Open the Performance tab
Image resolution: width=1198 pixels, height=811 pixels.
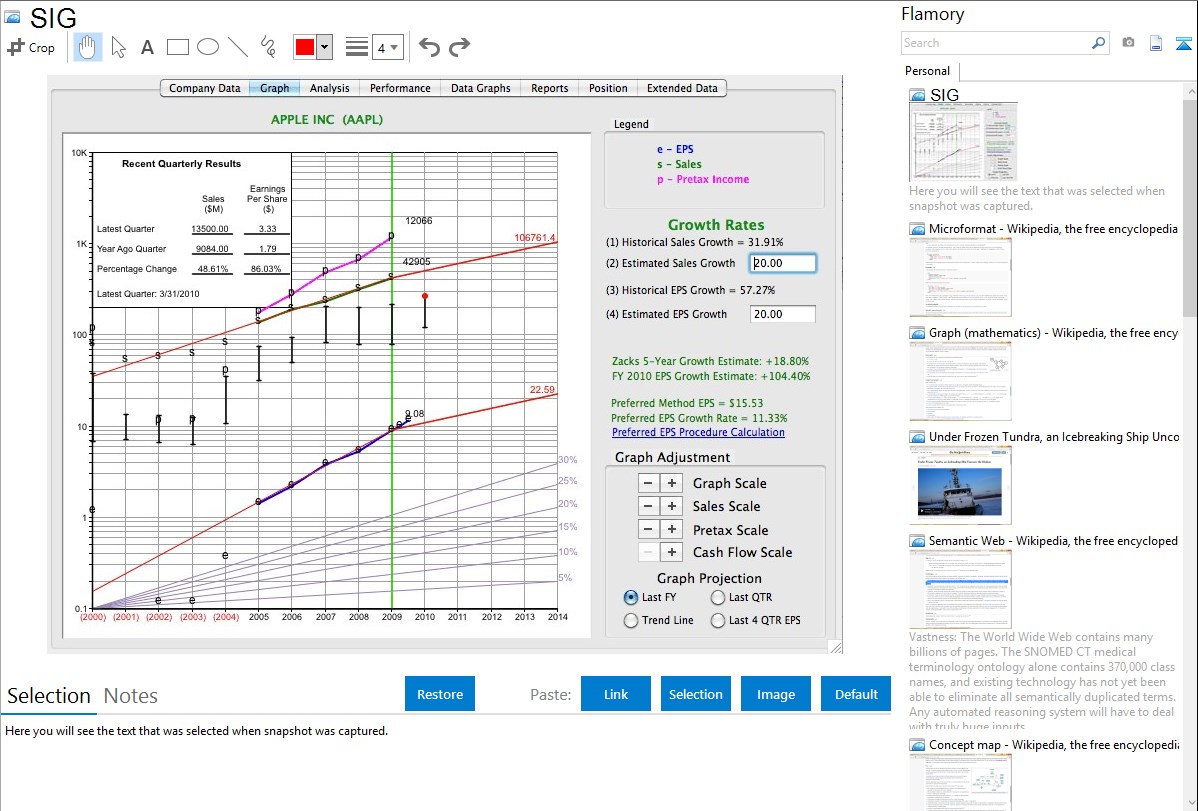coord(400,88)
